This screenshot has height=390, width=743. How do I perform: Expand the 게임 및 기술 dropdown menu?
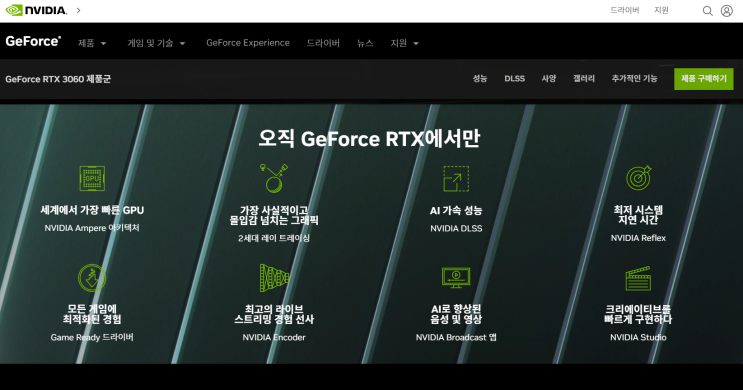156,43
